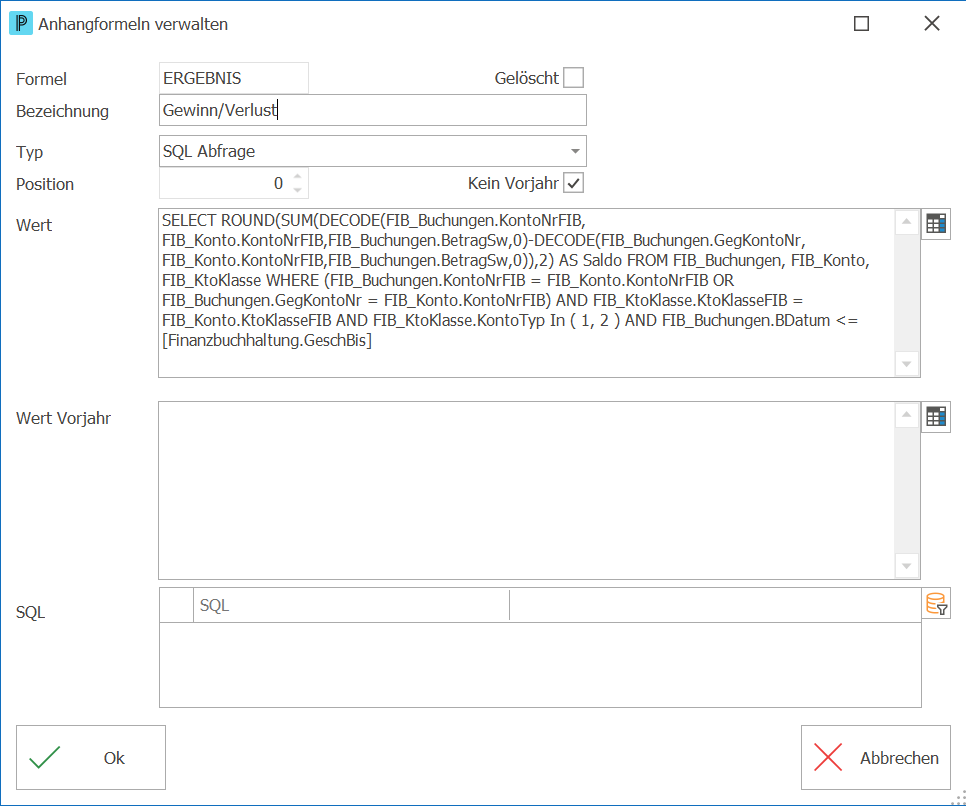Click the SQL column header in grid

coord(351,605)
